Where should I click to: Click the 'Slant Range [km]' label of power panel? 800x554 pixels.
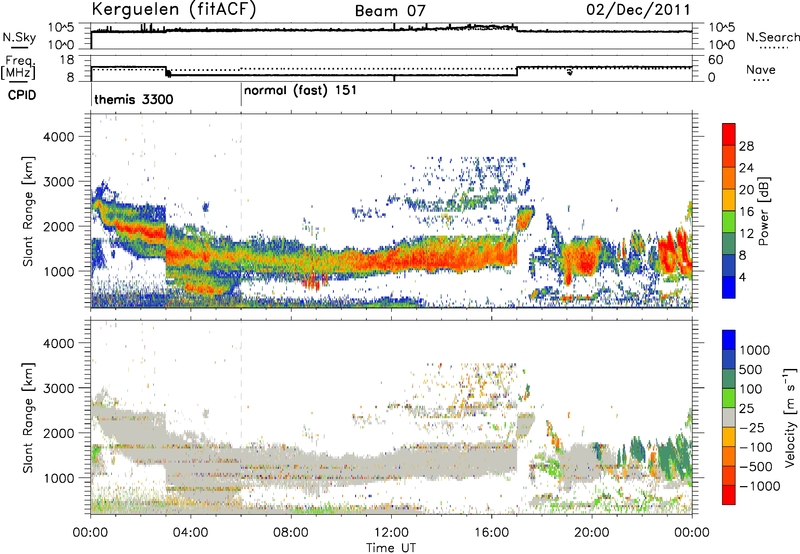pyautogui.click(x=28, y=211)
